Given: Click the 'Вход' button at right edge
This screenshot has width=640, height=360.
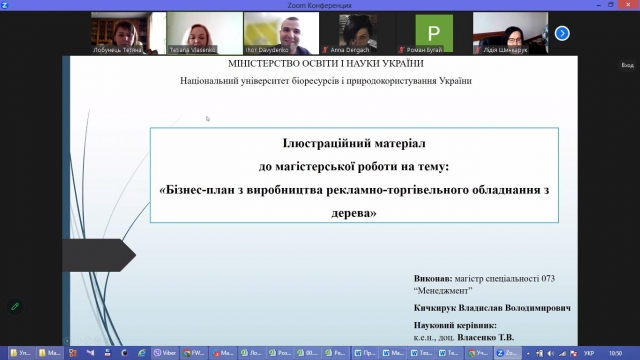Looking at the screenshot, I should point(627,65).
